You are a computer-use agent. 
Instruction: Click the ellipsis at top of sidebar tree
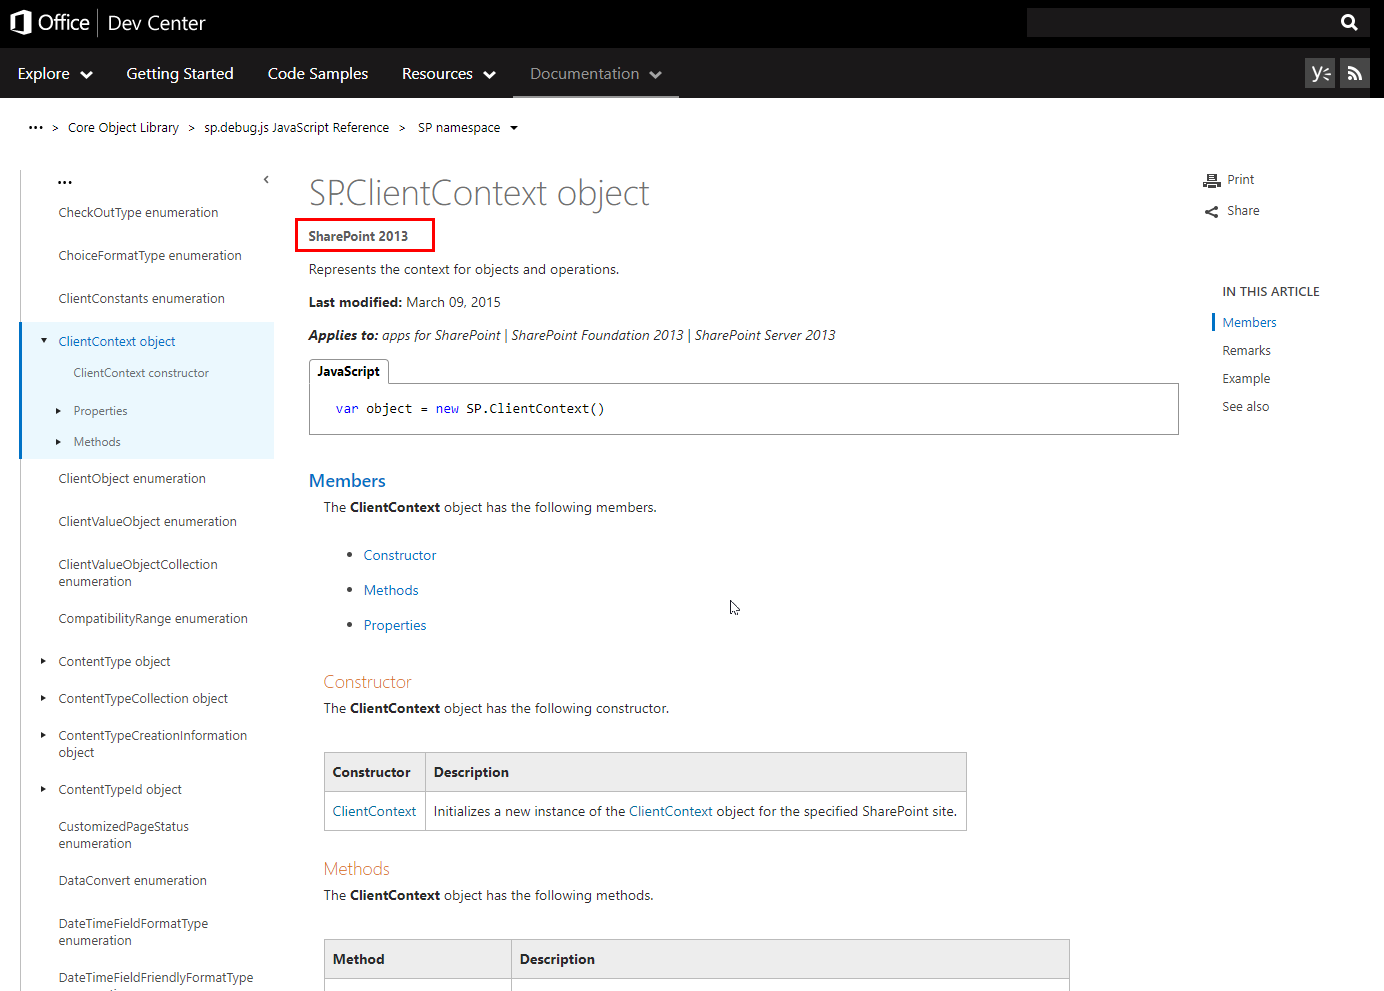65,182
